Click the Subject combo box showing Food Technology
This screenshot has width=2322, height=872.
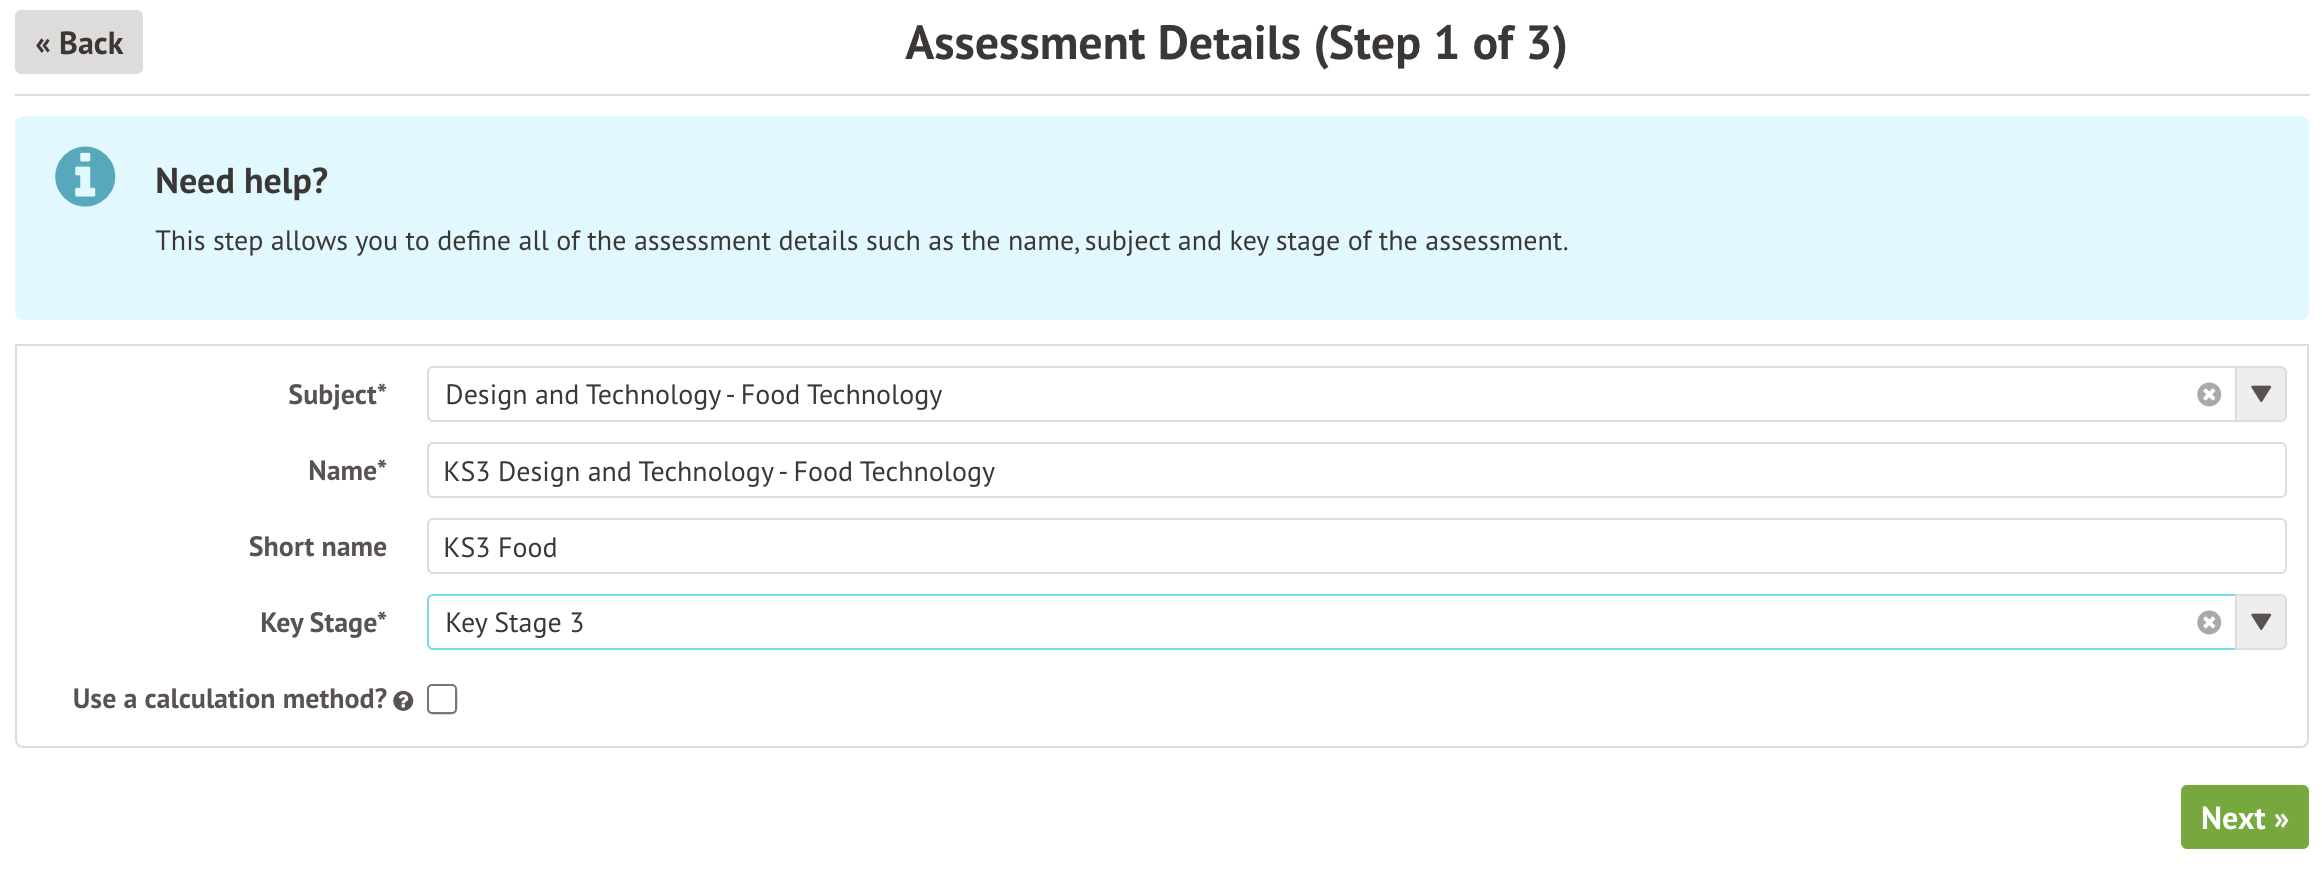coord(1300,395)
